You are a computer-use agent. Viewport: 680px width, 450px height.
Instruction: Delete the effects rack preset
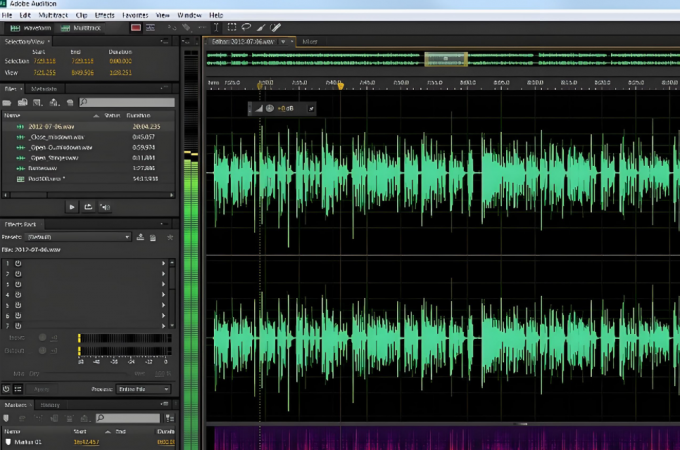[153, 238]
